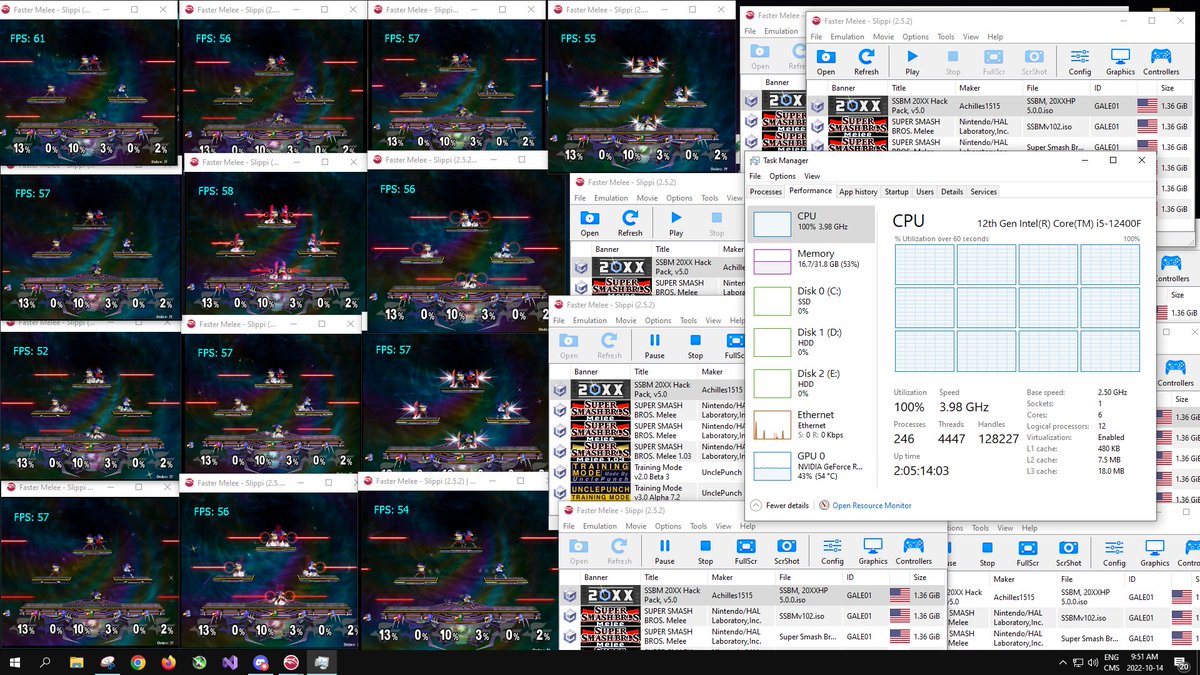Select SSBMv102.iso row in the top-right Slippi window

click(1001, 126)
